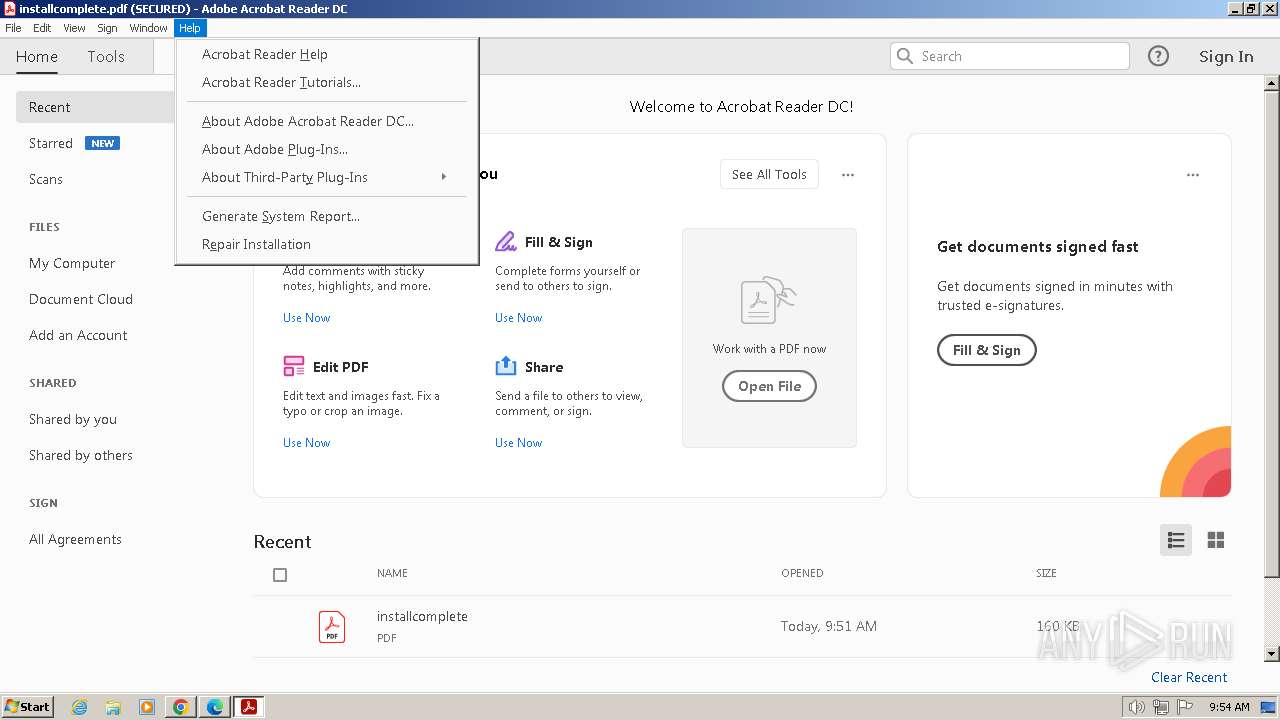Select Starred in sidebar
The image size is (1280, 720).
click(51, 143)
